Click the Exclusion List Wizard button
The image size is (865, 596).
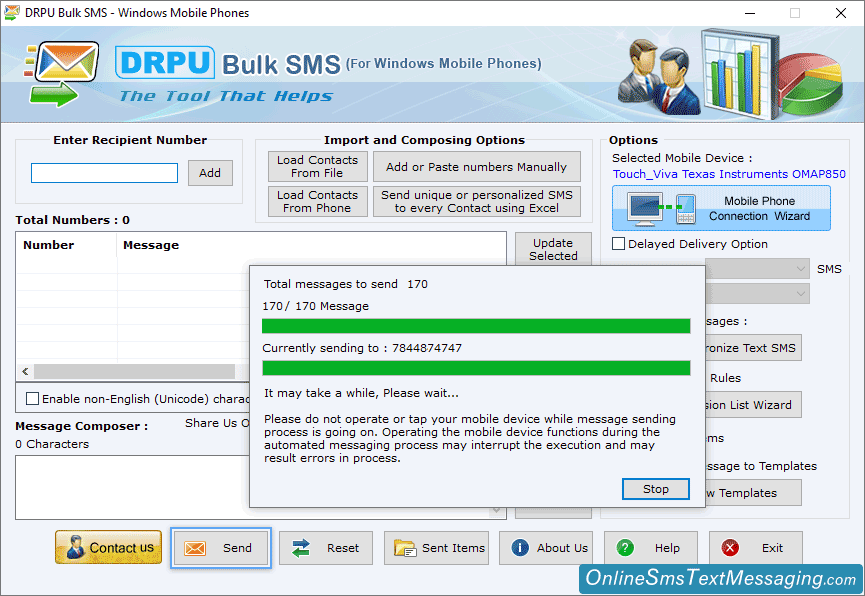(753, 405)
